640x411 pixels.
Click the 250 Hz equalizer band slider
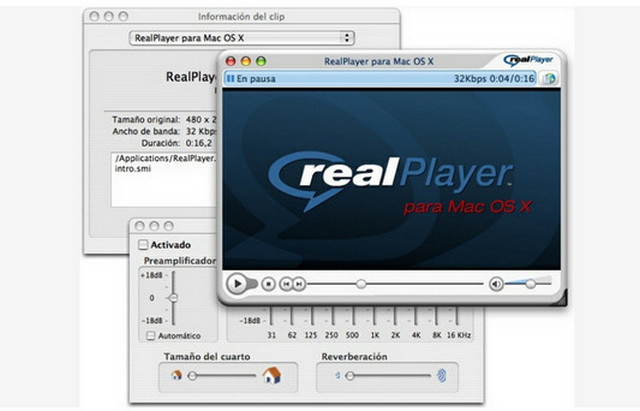pyautogui.click(x=333, y=315)
